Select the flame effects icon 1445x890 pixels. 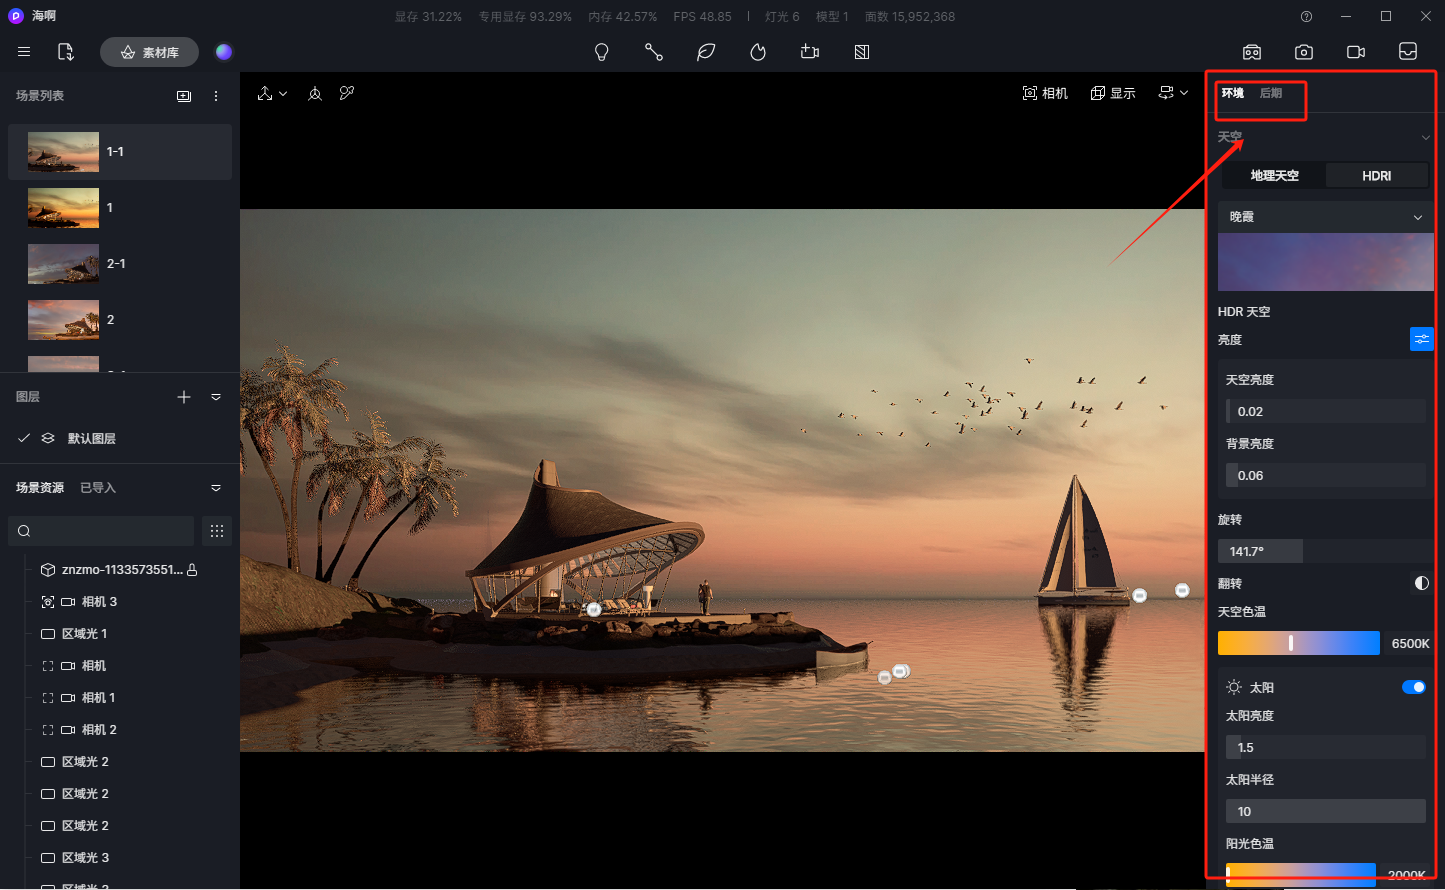758,52
